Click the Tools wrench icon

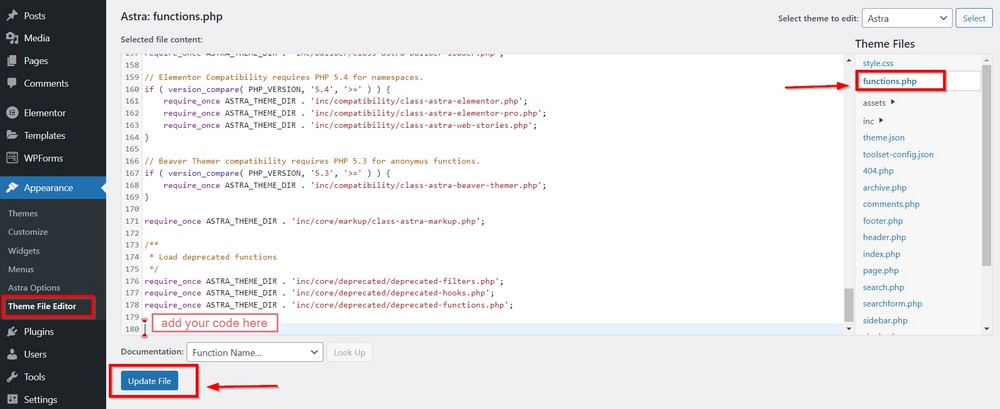pyautogui.click(x=11, y=377)
